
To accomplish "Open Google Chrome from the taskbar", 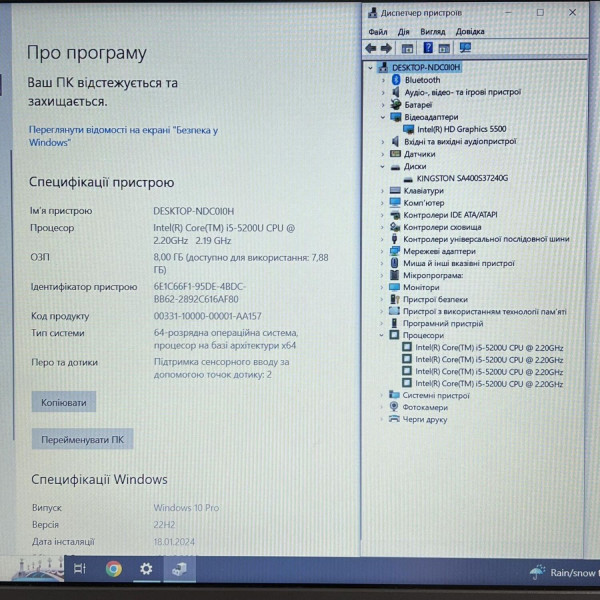I will 114,569.
